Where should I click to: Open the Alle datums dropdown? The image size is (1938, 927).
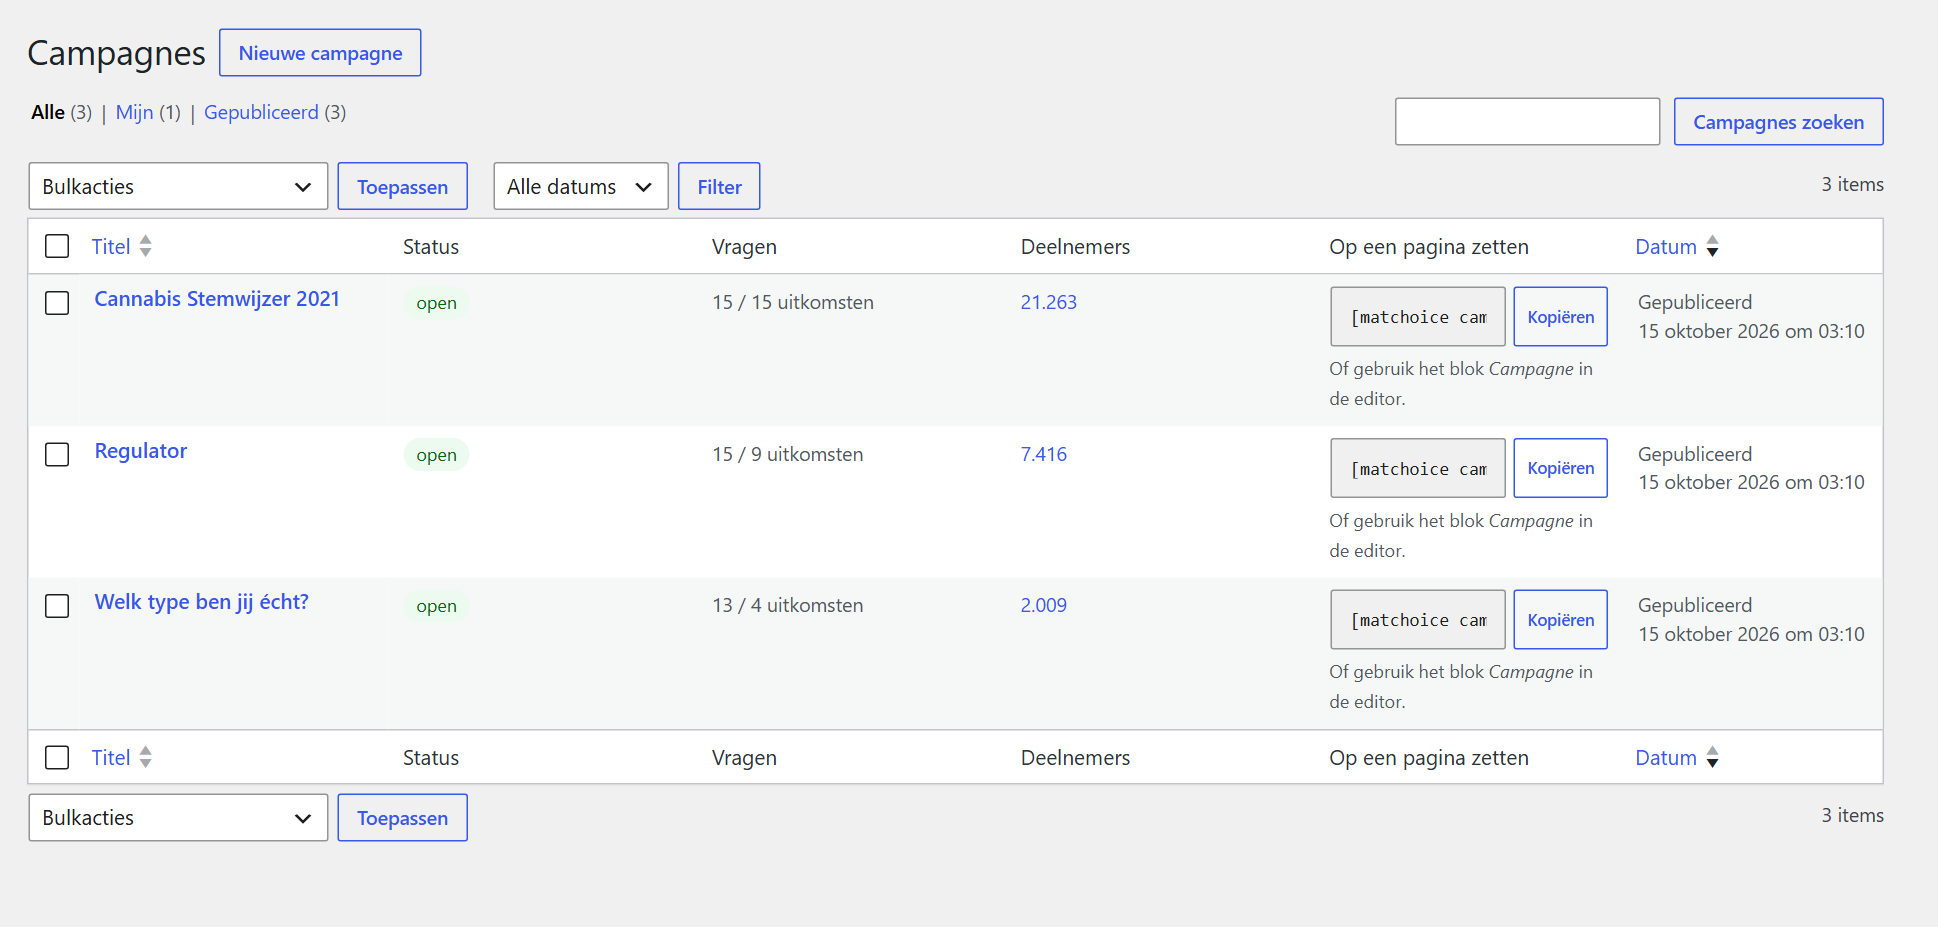click(x=581, y=186)
